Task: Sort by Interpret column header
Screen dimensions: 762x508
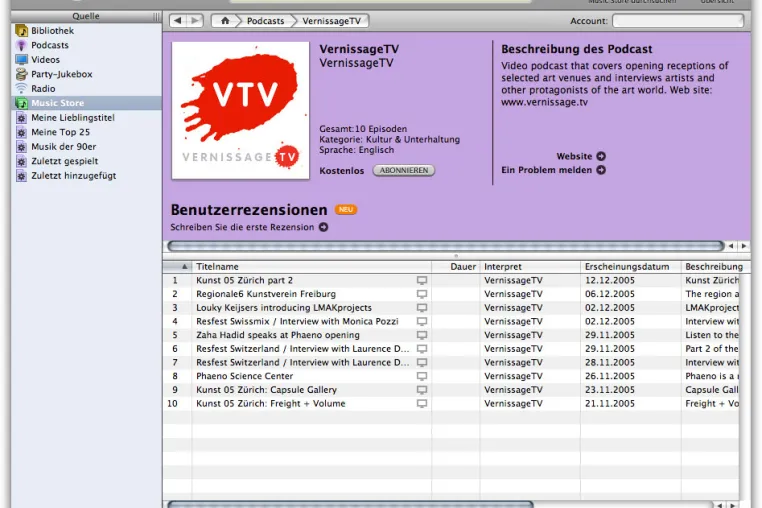Action: pos(530,267)
